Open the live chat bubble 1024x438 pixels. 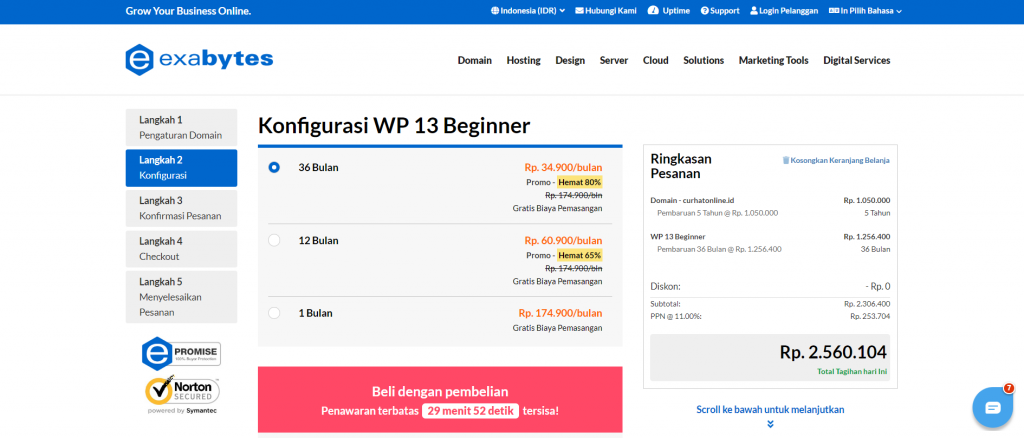[992, 407]
